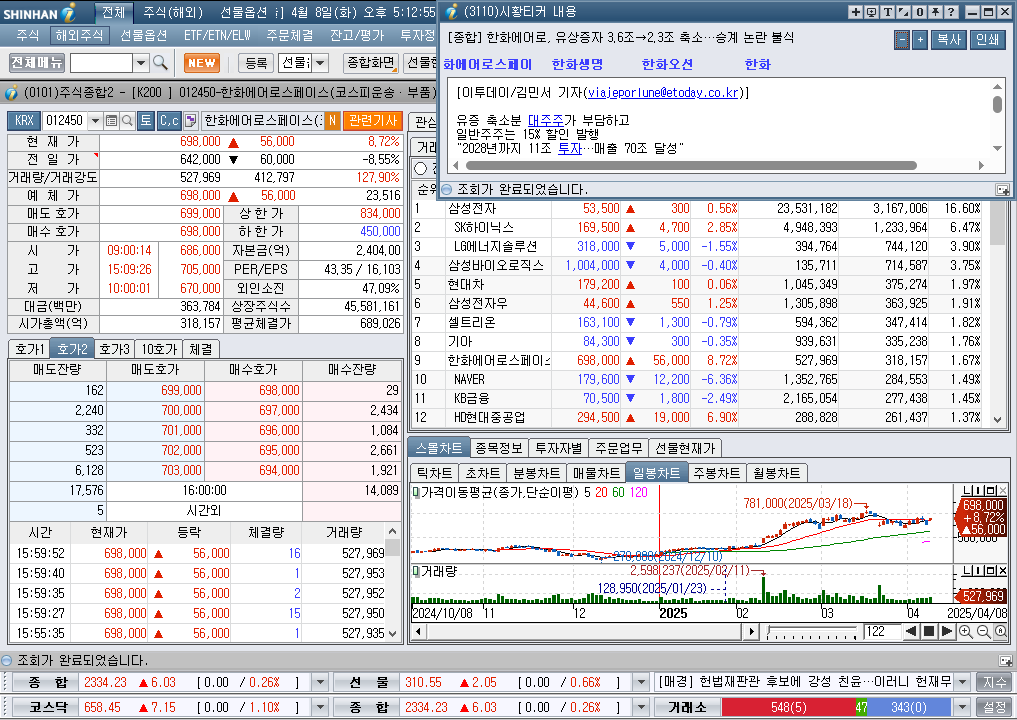Open the dropdown beside 매경 news headline
Viewport: 1017px width, 720px height.
(963, 682)
